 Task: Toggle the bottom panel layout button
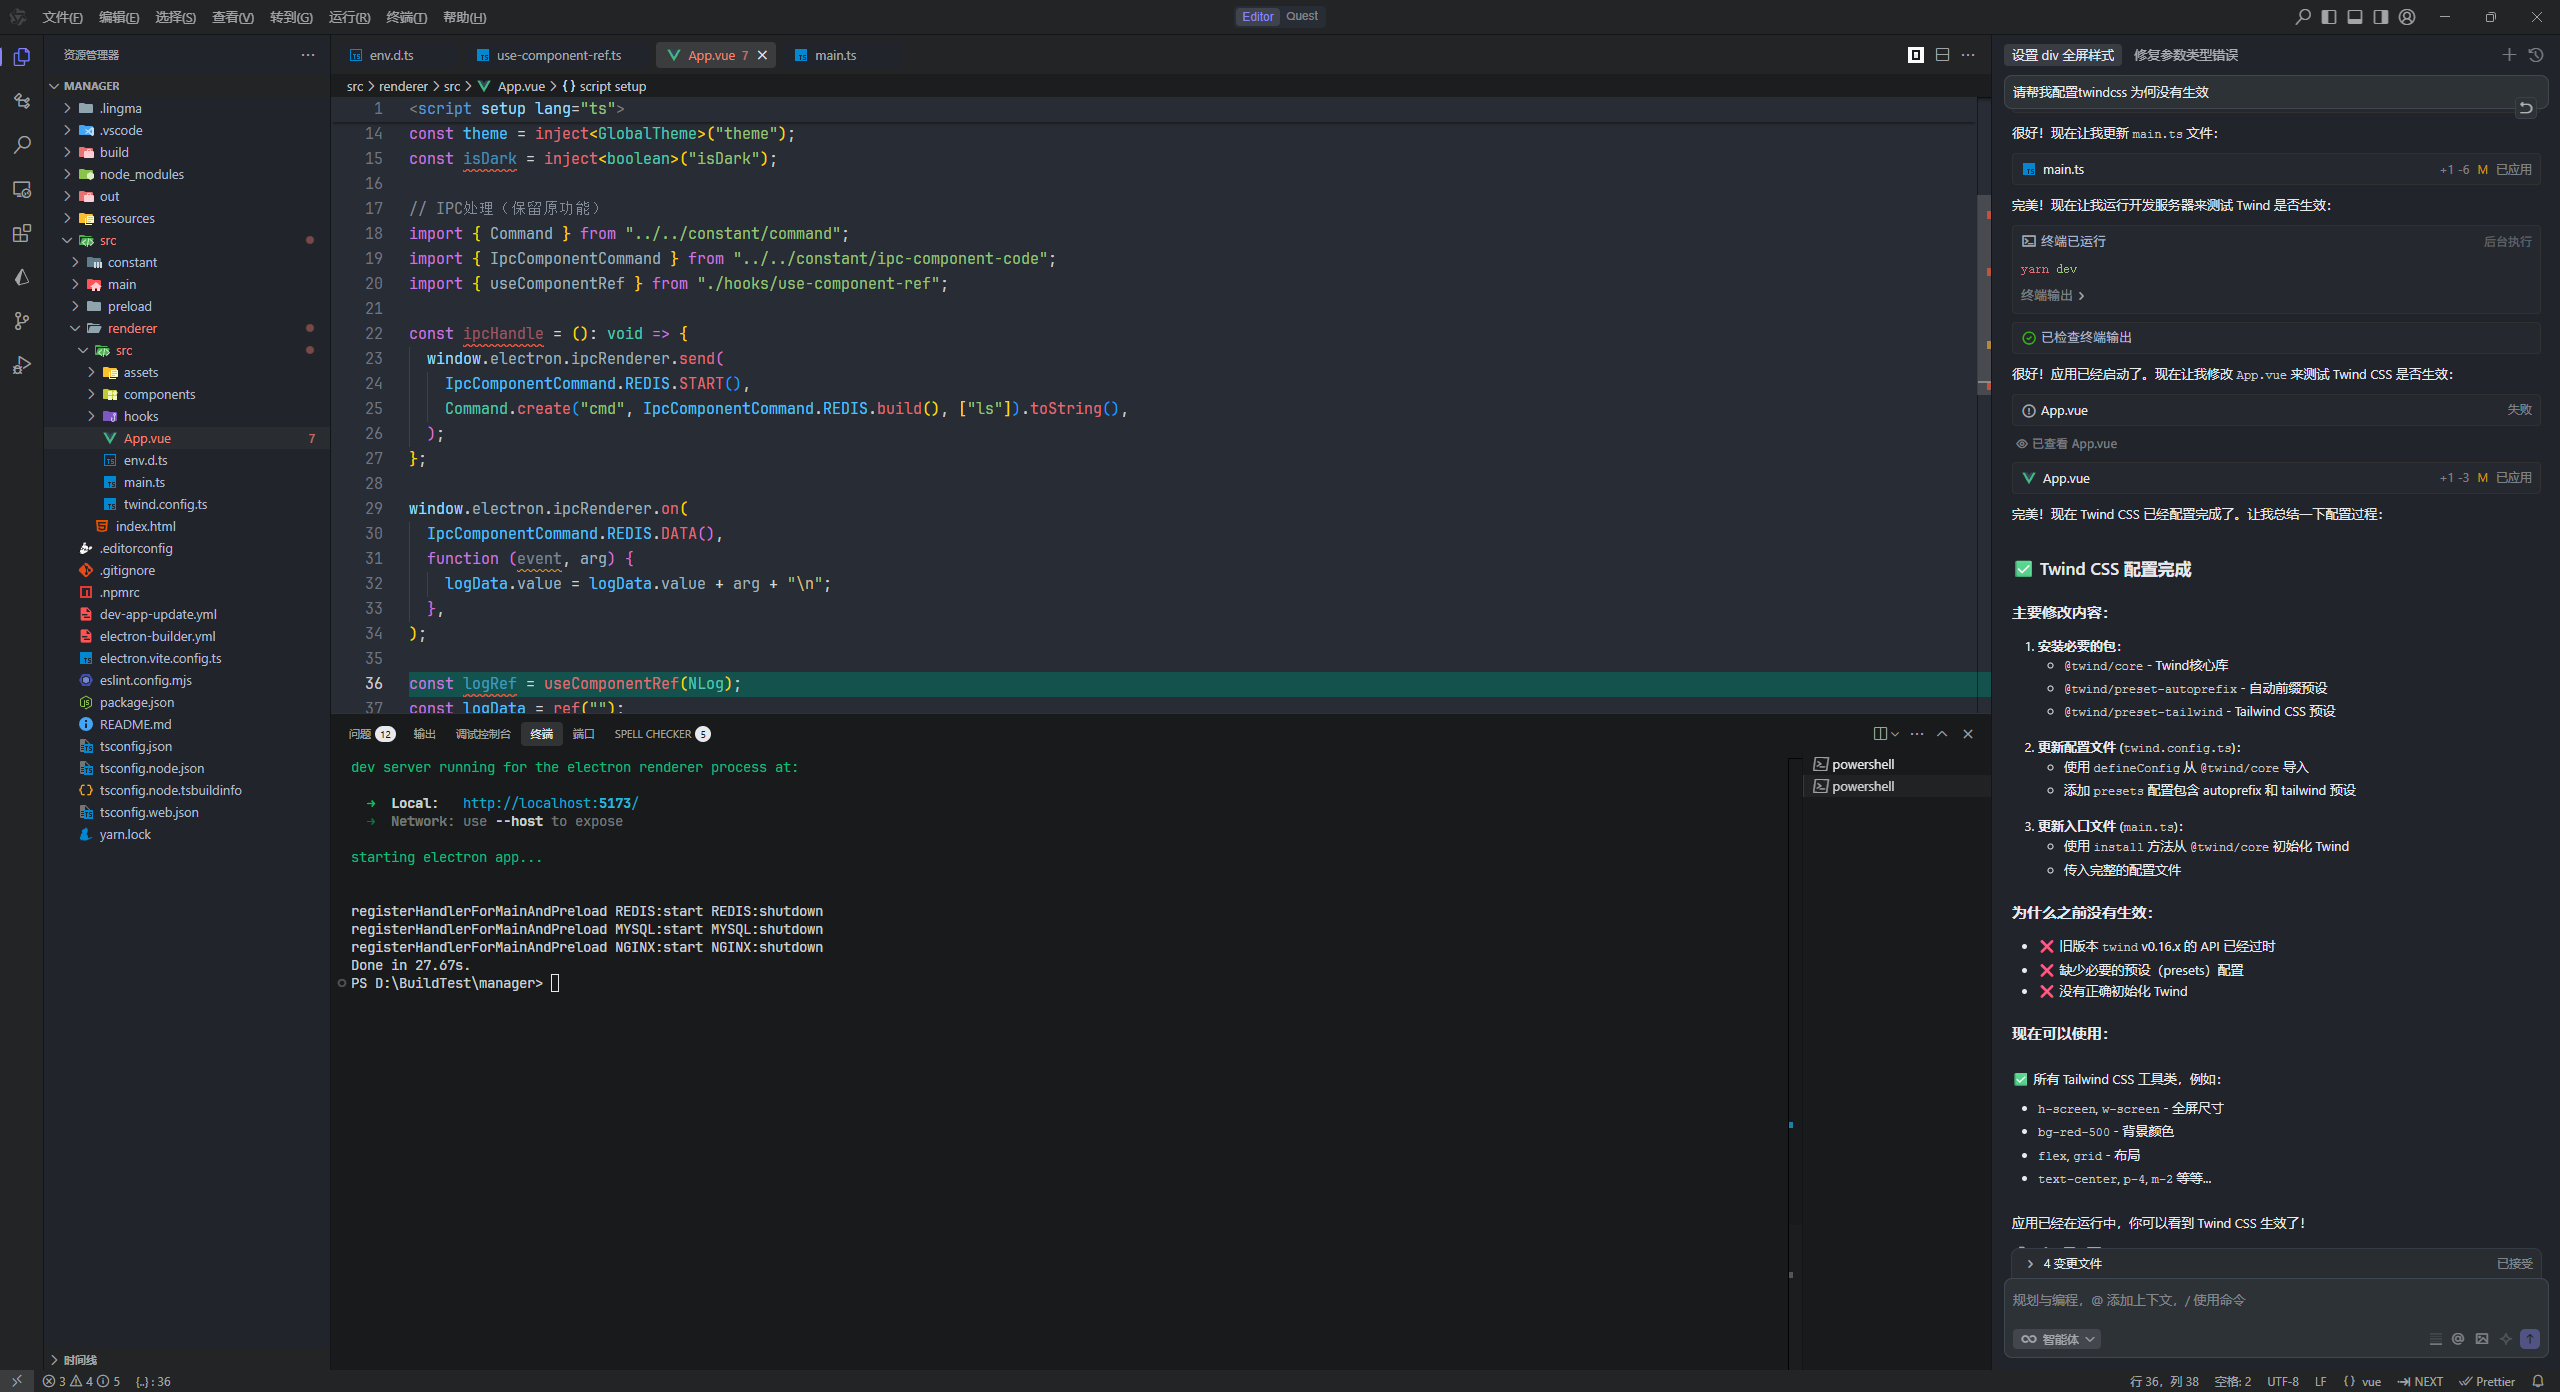[x=2355, y=17]
